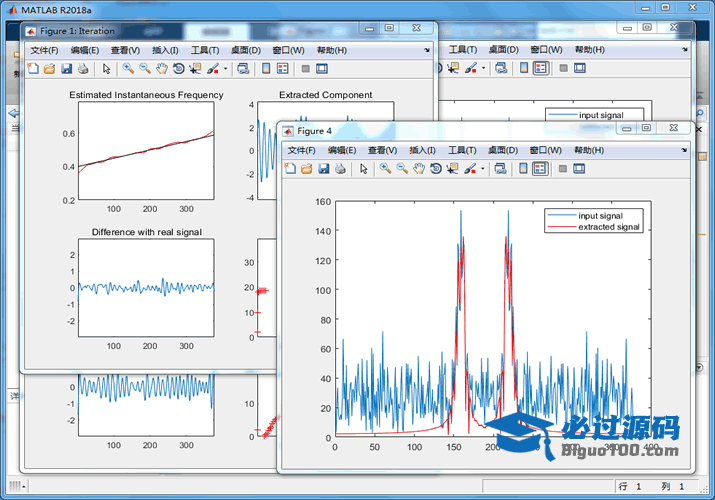Image resolution: width=715 pixels, height=500 pixels.
Task: Activate Zoom Out tool in Figure 4
Action: (x=402, y=169)
